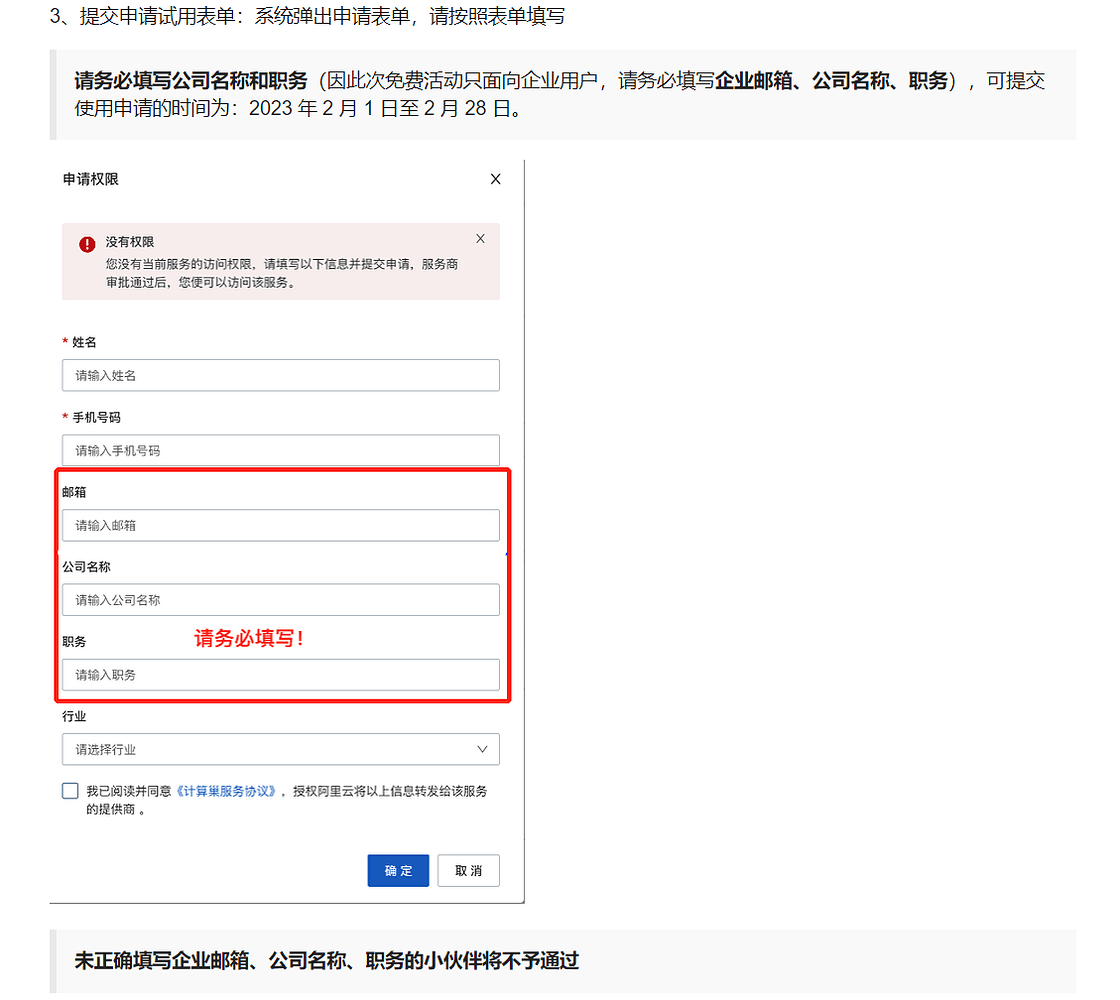This screenshot has height=1000, width=1120.
Task: Click the red error icon in alert
Action: point(87,244)
